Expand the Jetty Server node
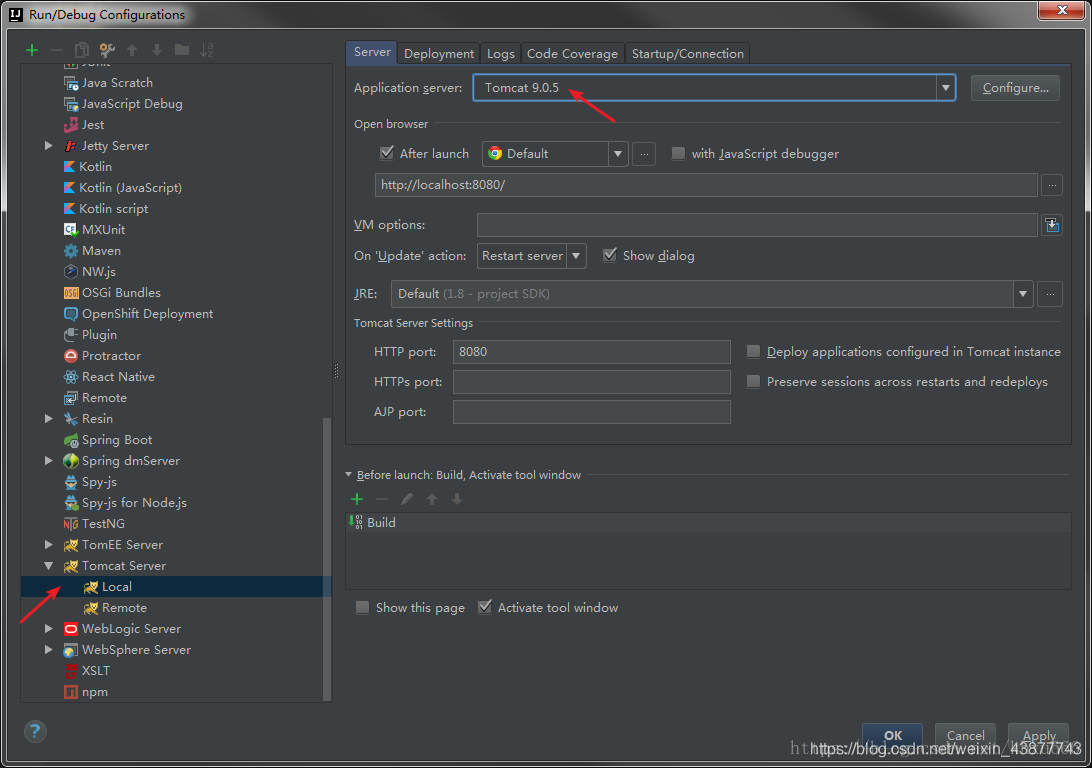The image size is (1092, 768). [x=48, y=146]
